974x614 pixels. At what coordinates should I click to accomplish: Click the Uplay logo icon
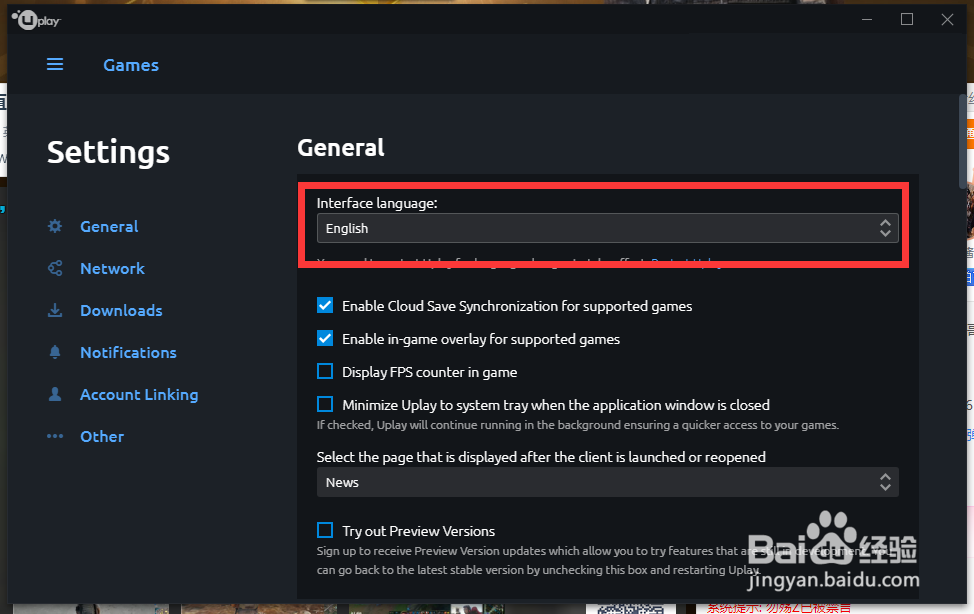(36, 20)
